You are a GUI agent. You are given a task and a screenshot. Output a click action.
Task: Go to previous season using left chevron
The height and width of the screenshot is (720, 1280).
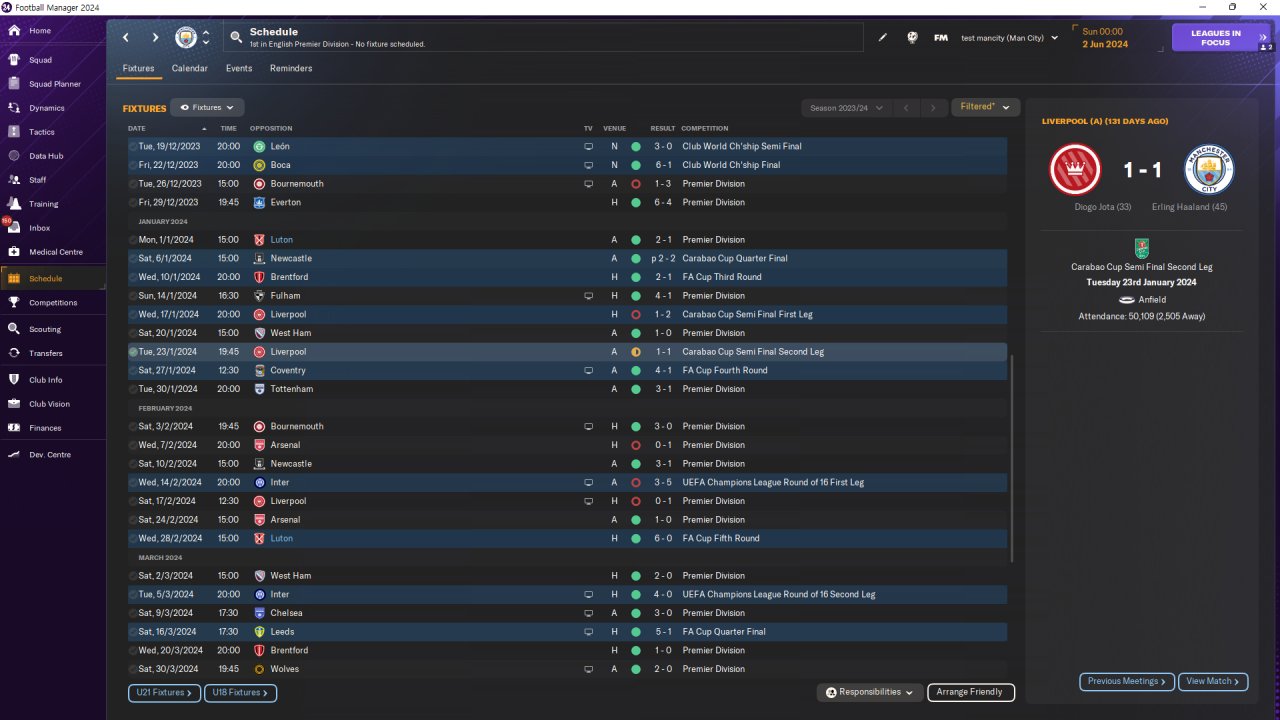click(905, 108)
